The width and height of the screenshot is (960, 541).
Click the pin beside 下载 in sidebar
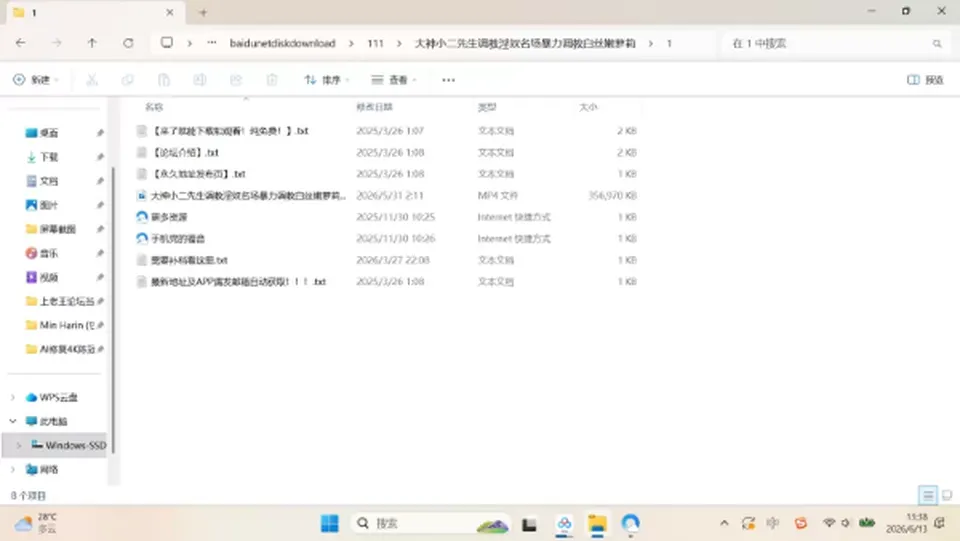pyautogui.click(x=100, y=157)
